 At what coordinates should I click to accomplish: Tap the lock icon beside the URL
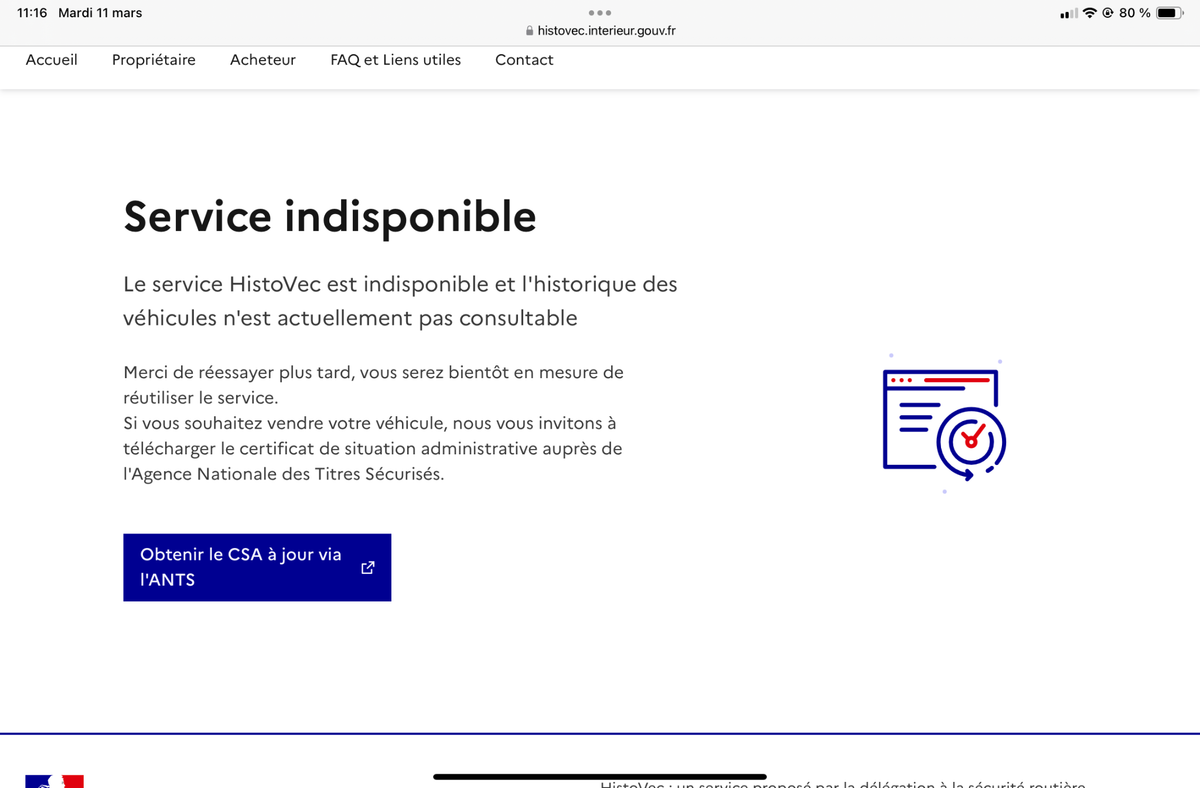[x=529, y=31]
